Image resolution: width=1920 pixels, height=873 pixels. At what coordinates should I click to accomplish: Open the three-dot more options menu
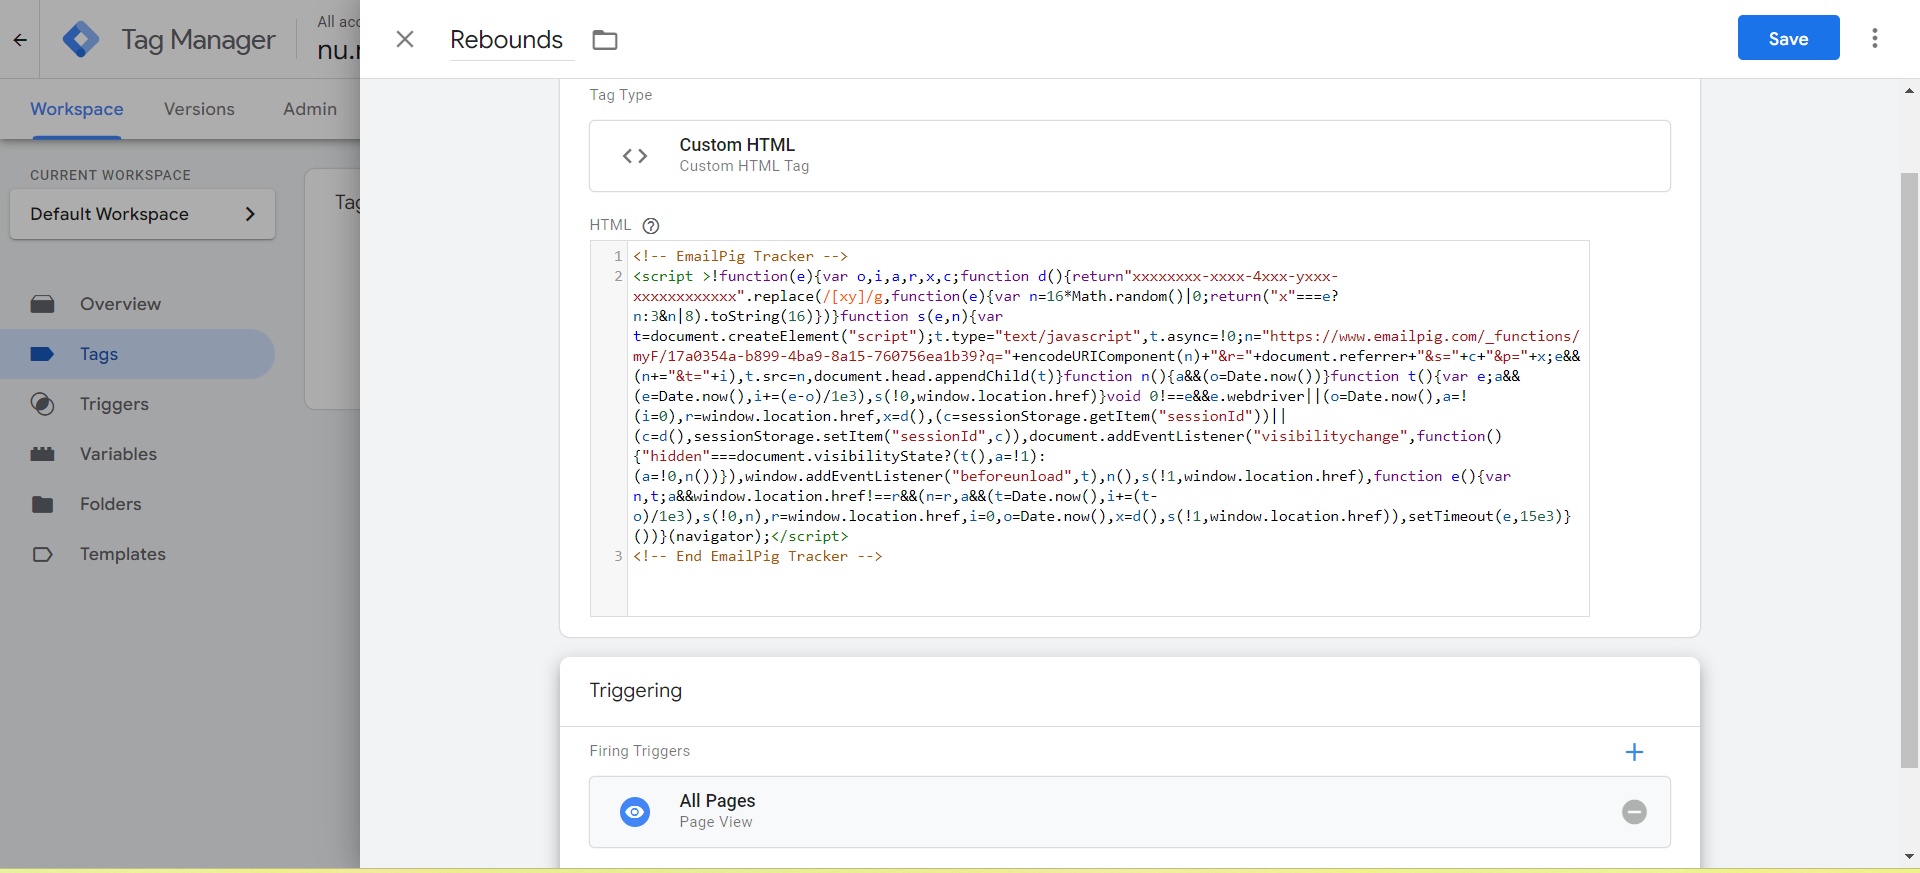[x=1875, y=38]
